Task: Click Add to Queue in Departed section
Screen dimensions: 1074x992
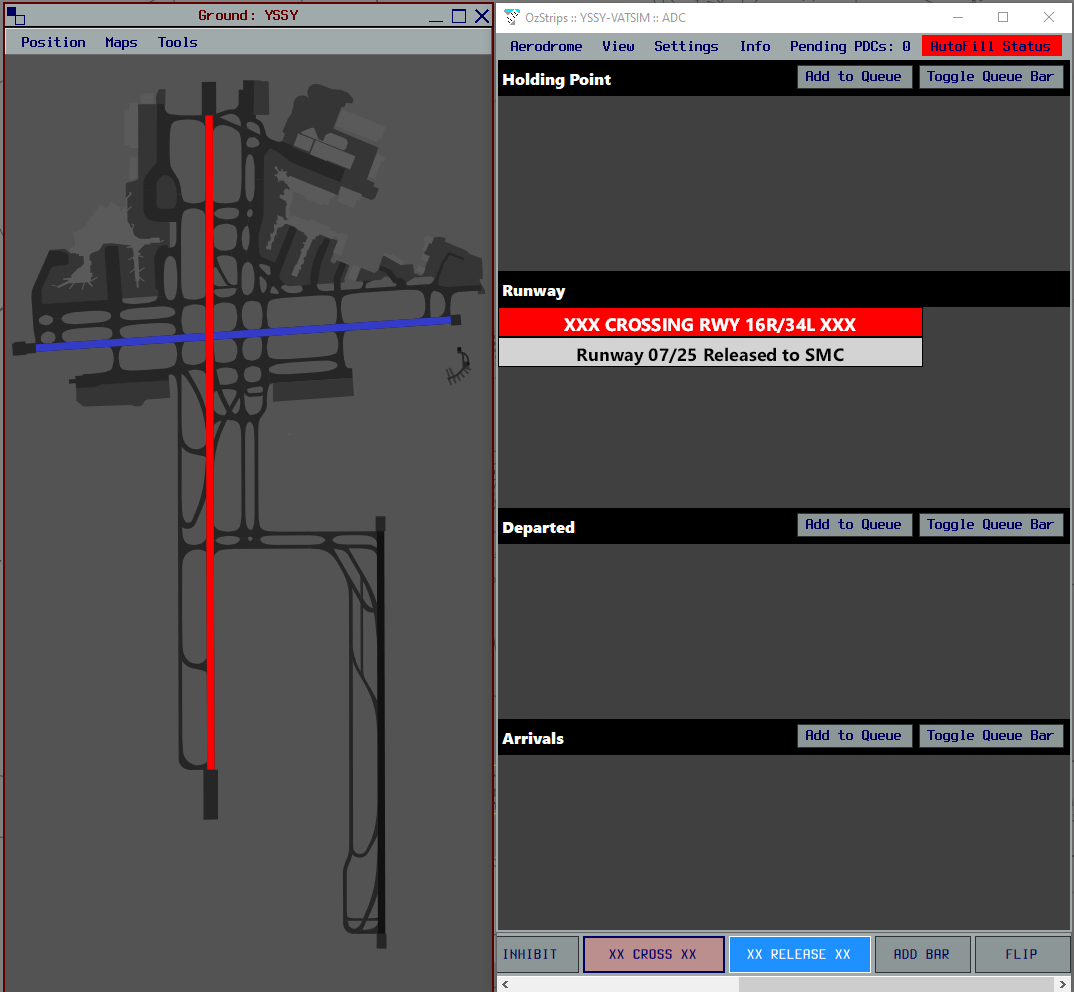Action: [x=854, y=525]
